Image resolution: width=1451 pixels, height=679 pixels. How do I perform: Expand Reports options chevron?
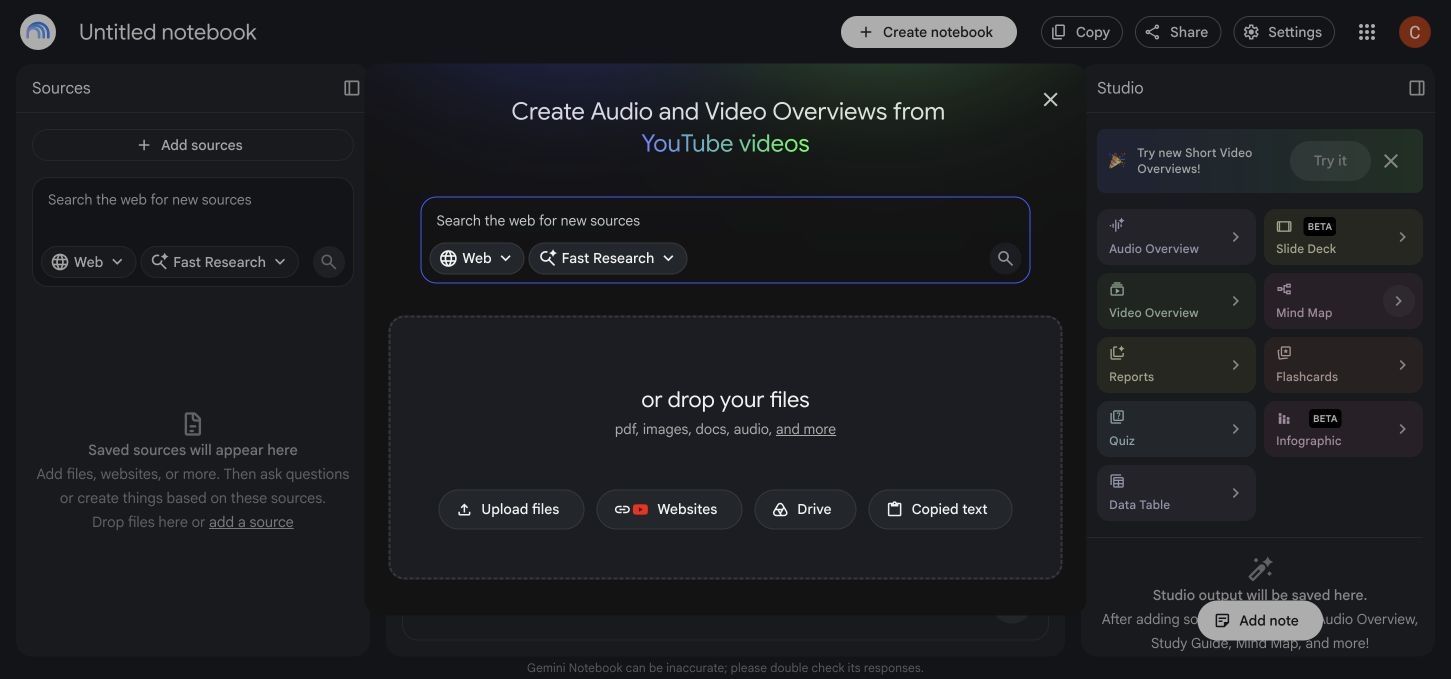1236,365
